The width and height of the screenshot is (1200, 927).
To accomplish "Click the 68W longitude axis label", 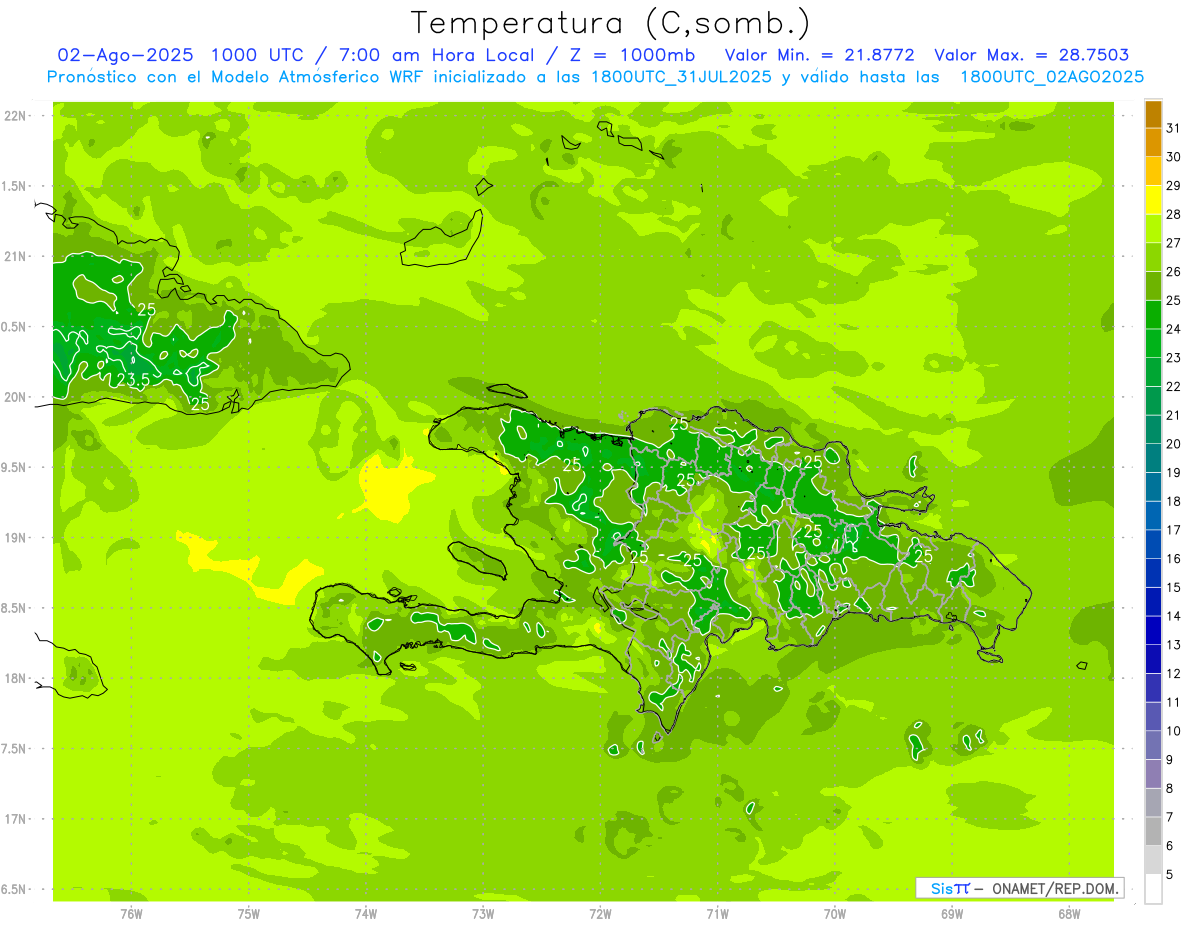I will click(1069, 913).
